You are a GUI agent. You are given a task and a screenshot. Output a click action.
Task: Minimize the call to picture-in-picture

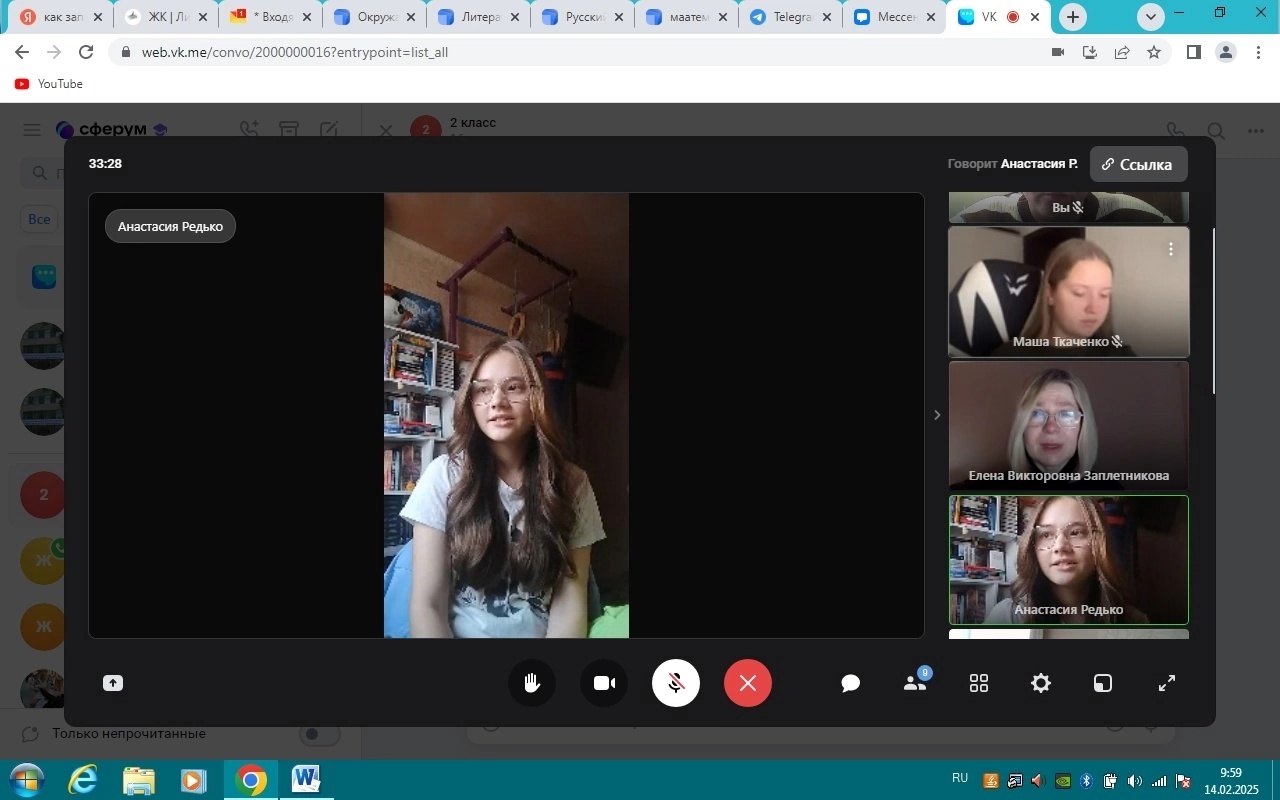coord(1102,683)
